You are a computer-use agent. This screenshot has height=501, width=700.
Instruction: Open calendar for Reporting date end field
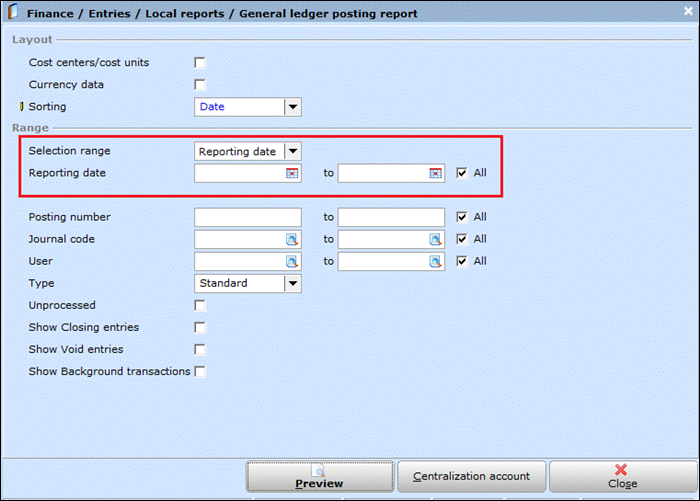click(435, 173)
